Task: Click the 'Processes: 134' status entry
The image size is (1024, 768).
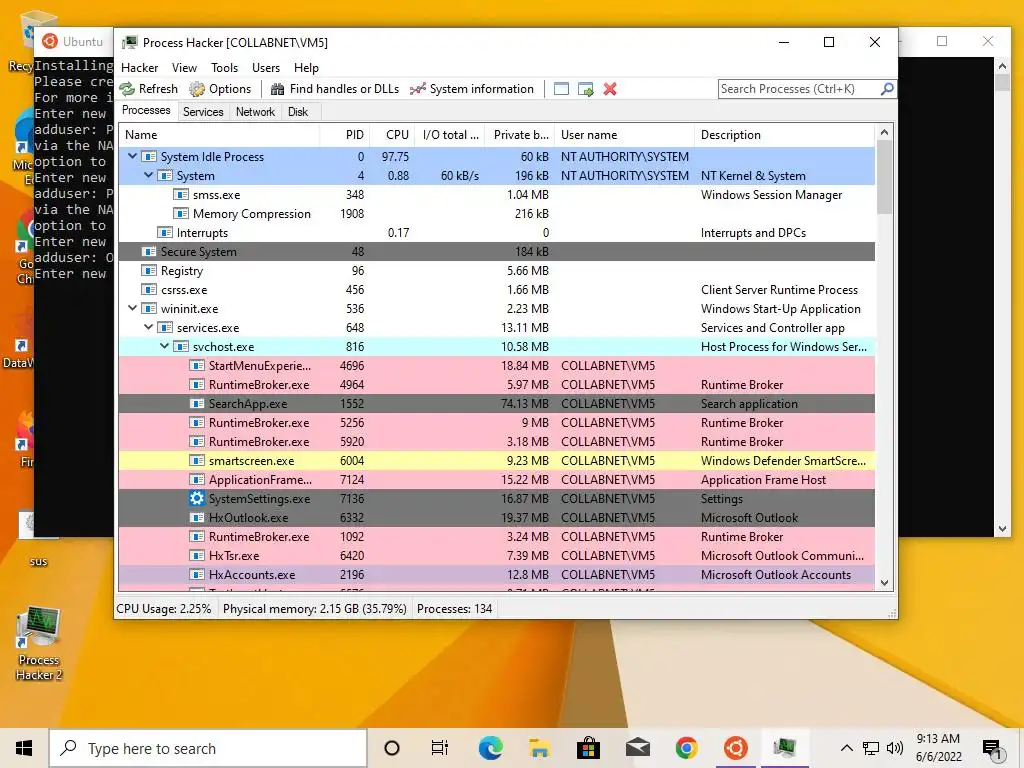Action: point(455,609)
